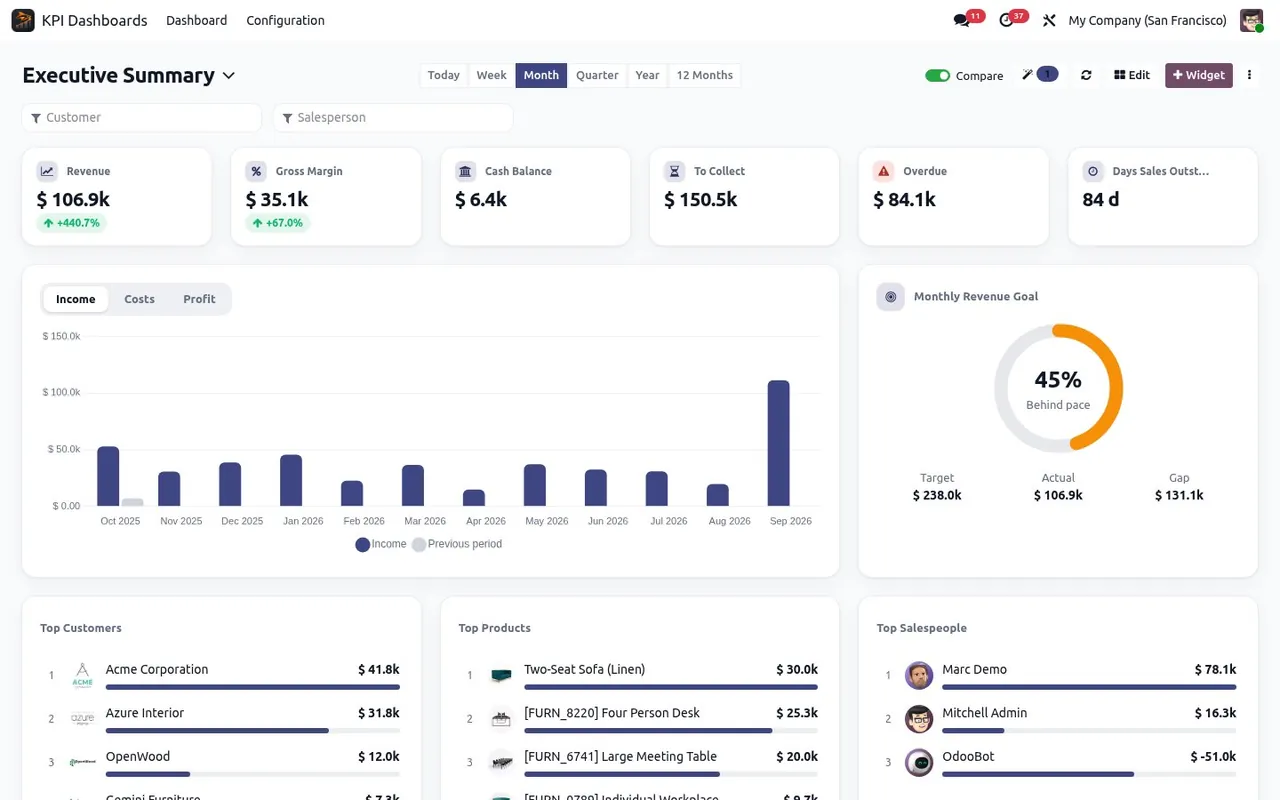Open the Configuration menu
Image resolution: width=1280 pixels, height=800 pixels.
click(285, 20)
